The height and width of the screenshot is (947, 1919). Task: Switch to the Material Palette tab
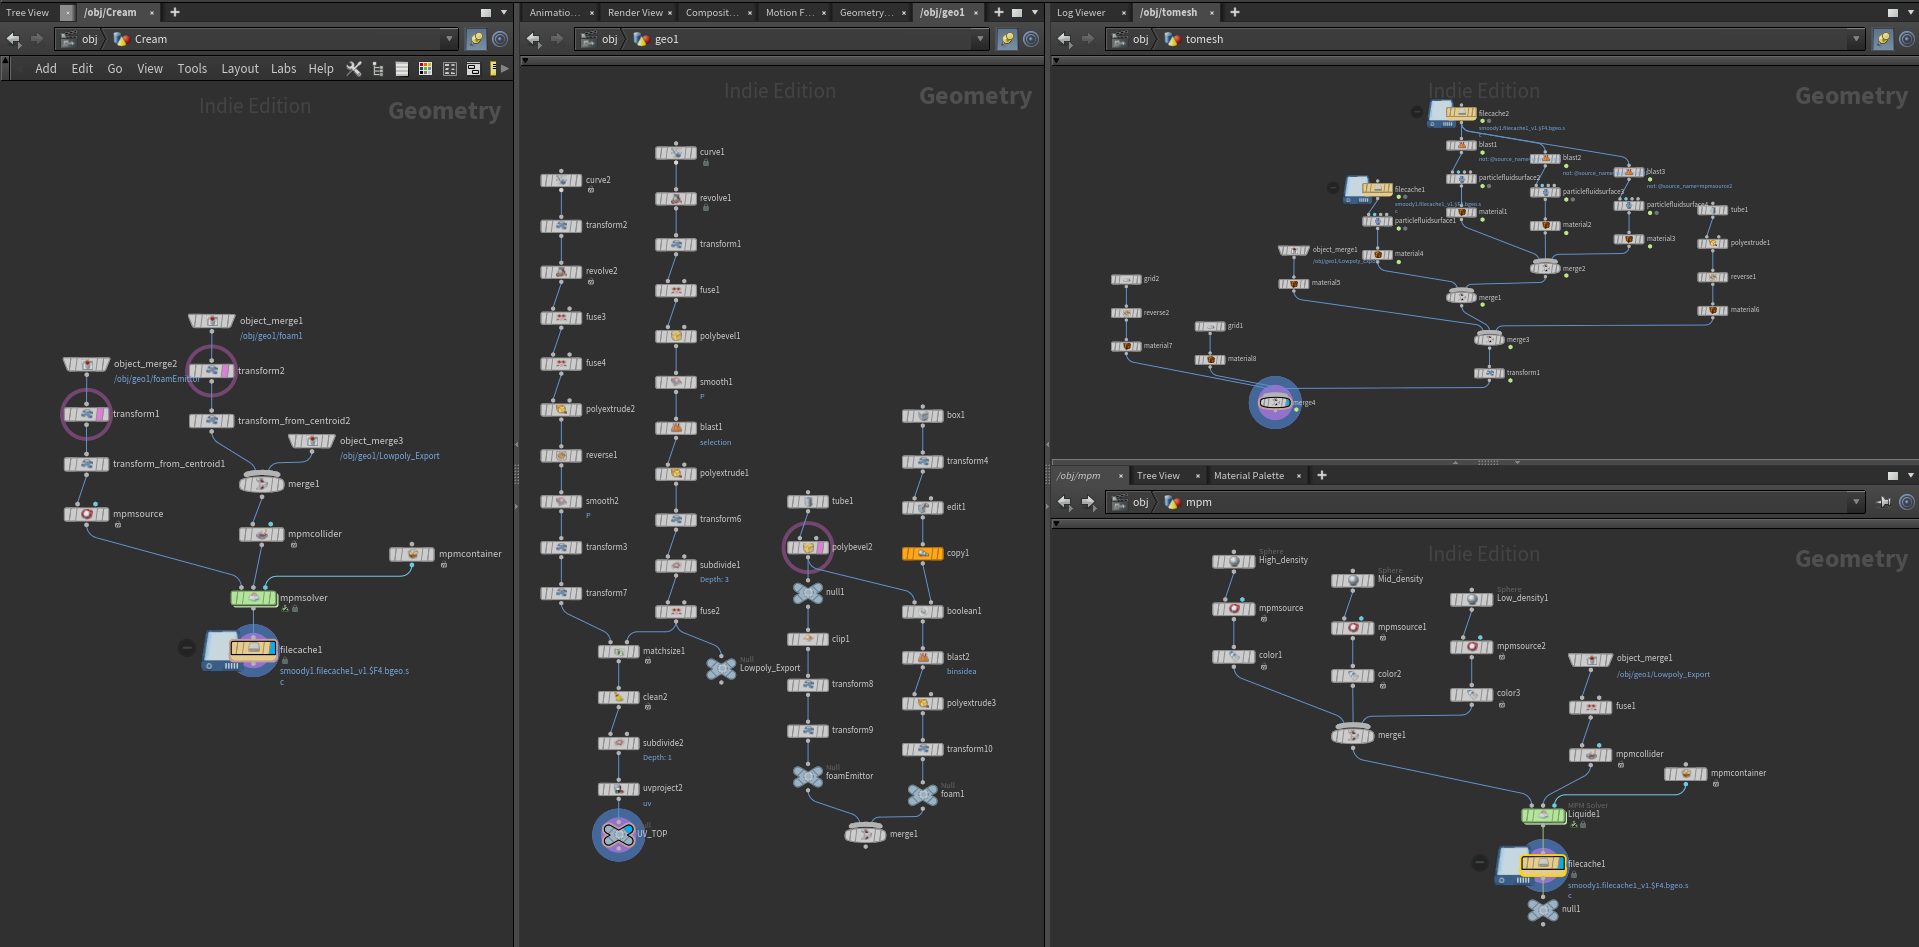pyautogui.click(x=1248, y=476)
